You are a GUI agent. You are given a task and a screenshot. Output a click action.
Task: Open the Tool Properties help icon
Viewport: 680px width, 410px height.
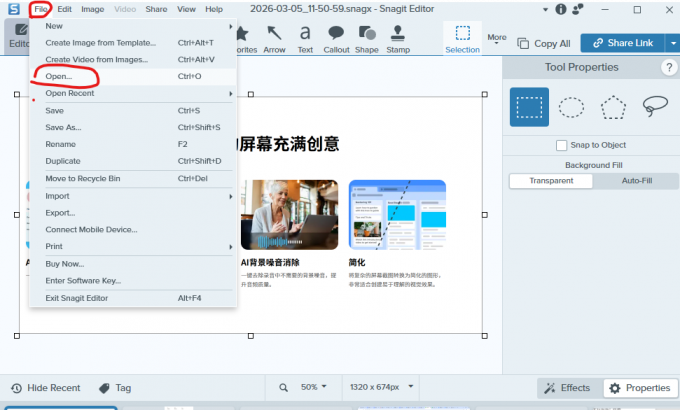tap(669, 68)
